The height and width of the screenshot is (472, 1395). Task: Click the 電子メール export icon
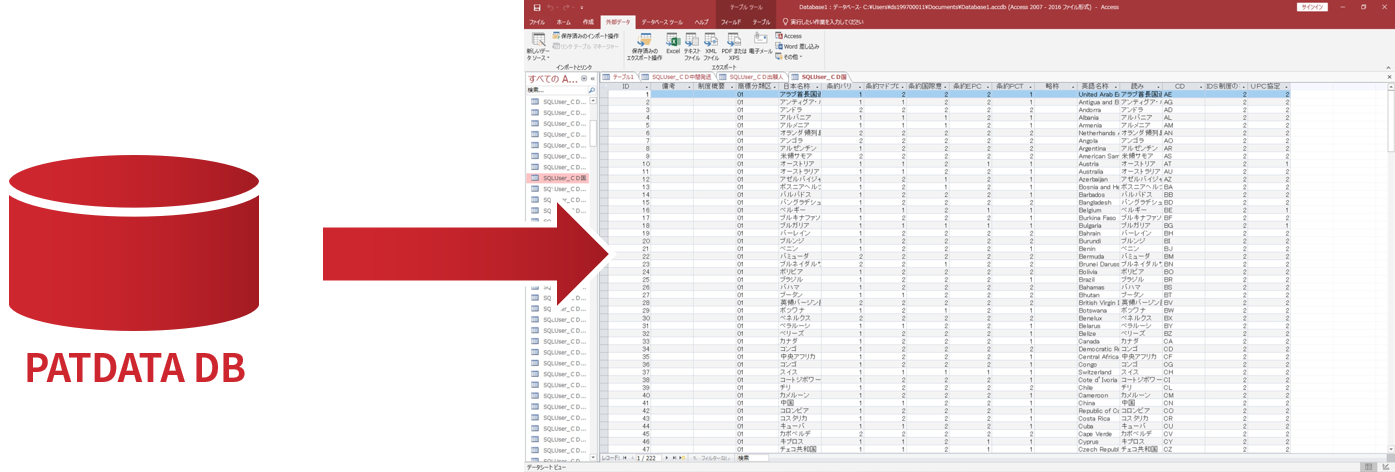point(760,44)
